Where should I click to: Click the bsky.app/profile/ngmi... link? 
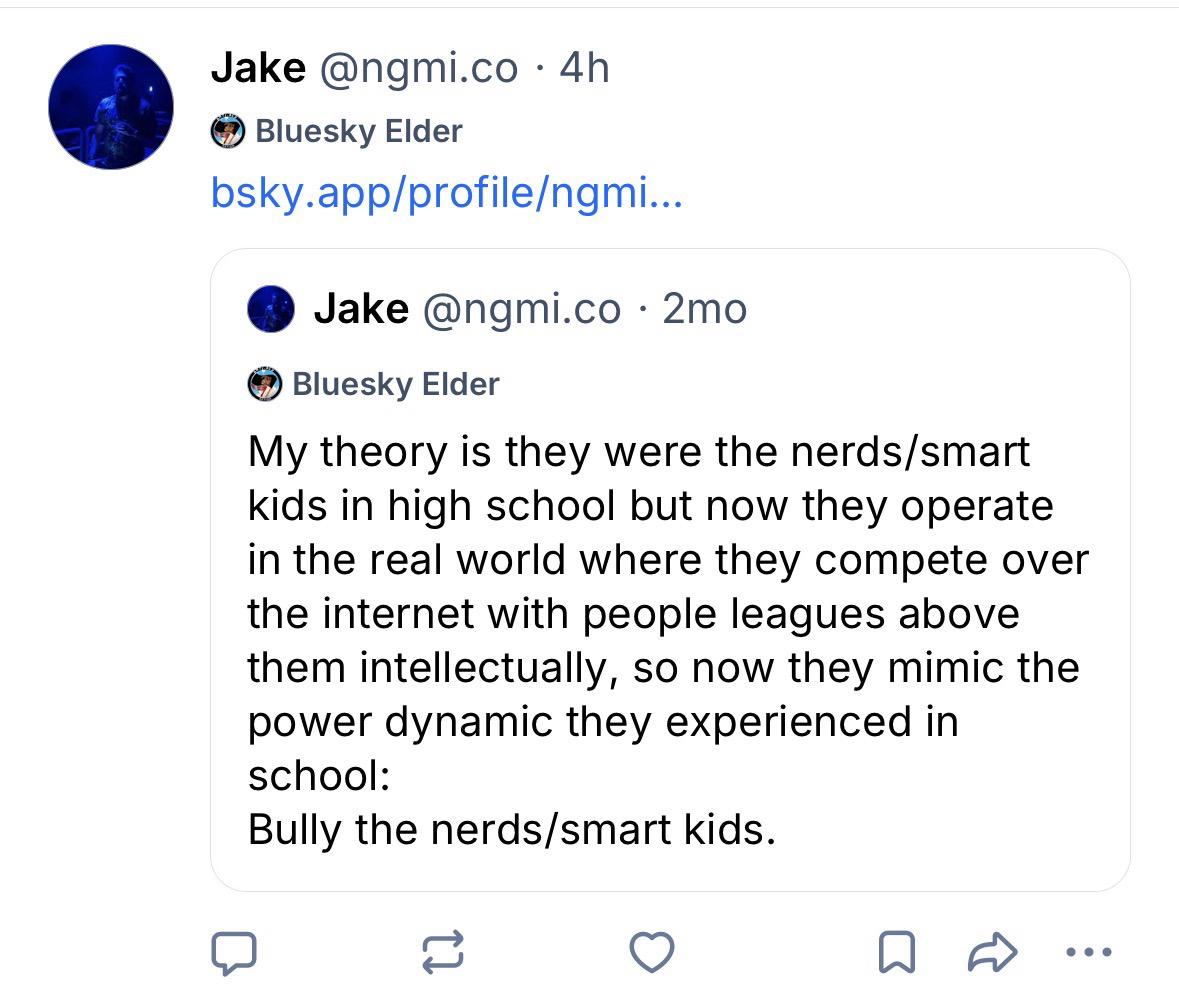click(x=446, y=191)
